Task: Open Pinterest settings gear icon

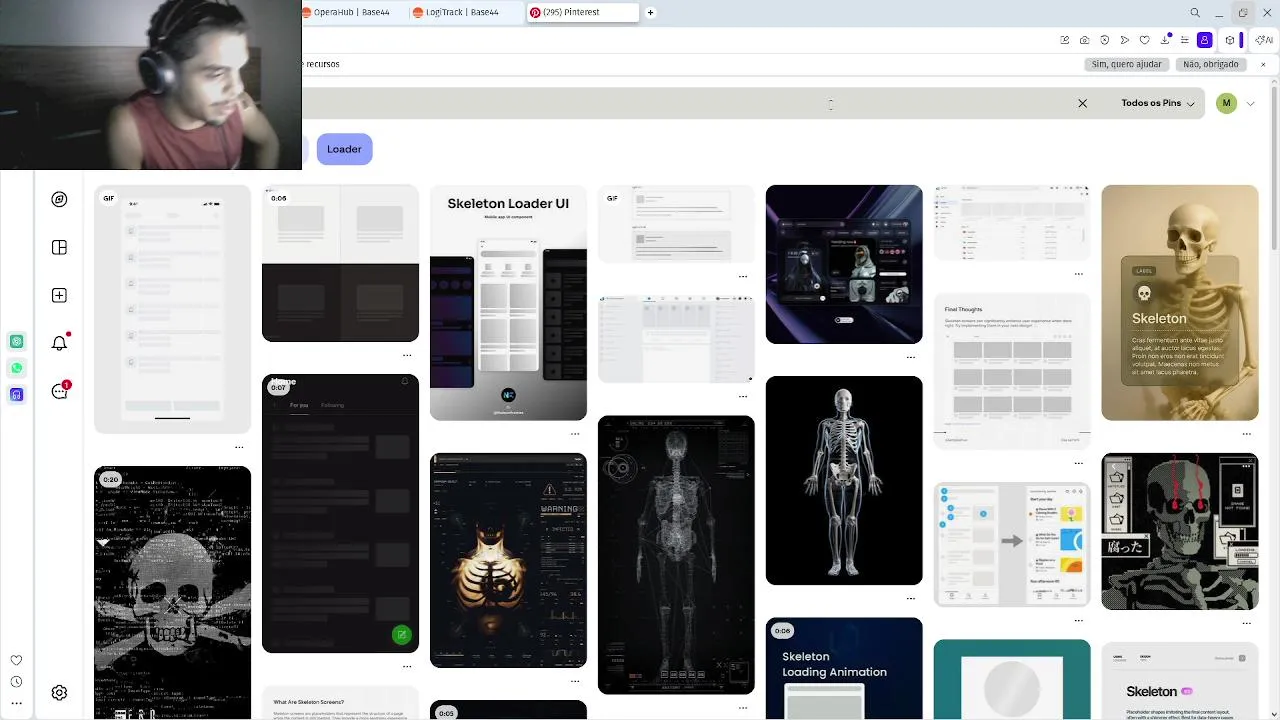Action: (x=59, y=692)
